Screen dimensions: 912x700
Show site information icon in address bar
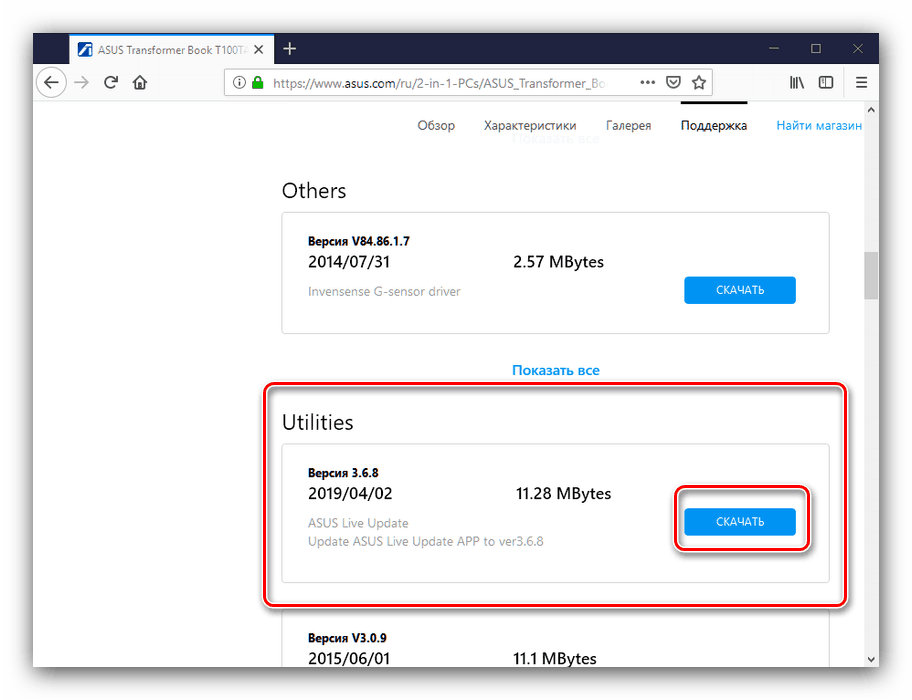click(x=239, y=83)
